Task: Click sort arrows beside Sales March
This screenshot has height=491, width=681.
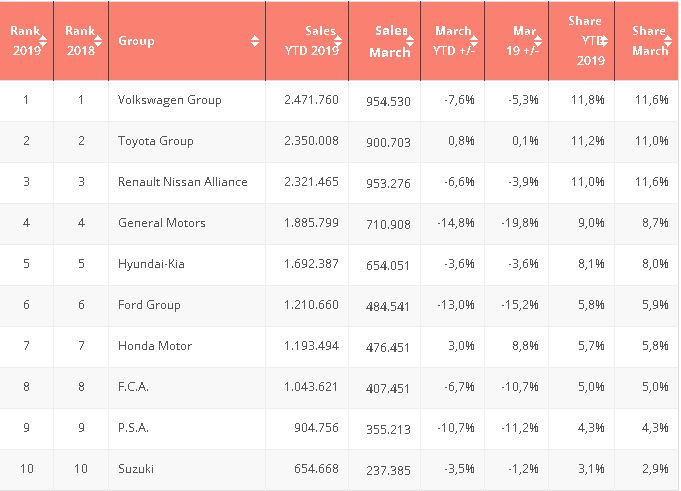Action: (x=412, y=41)
